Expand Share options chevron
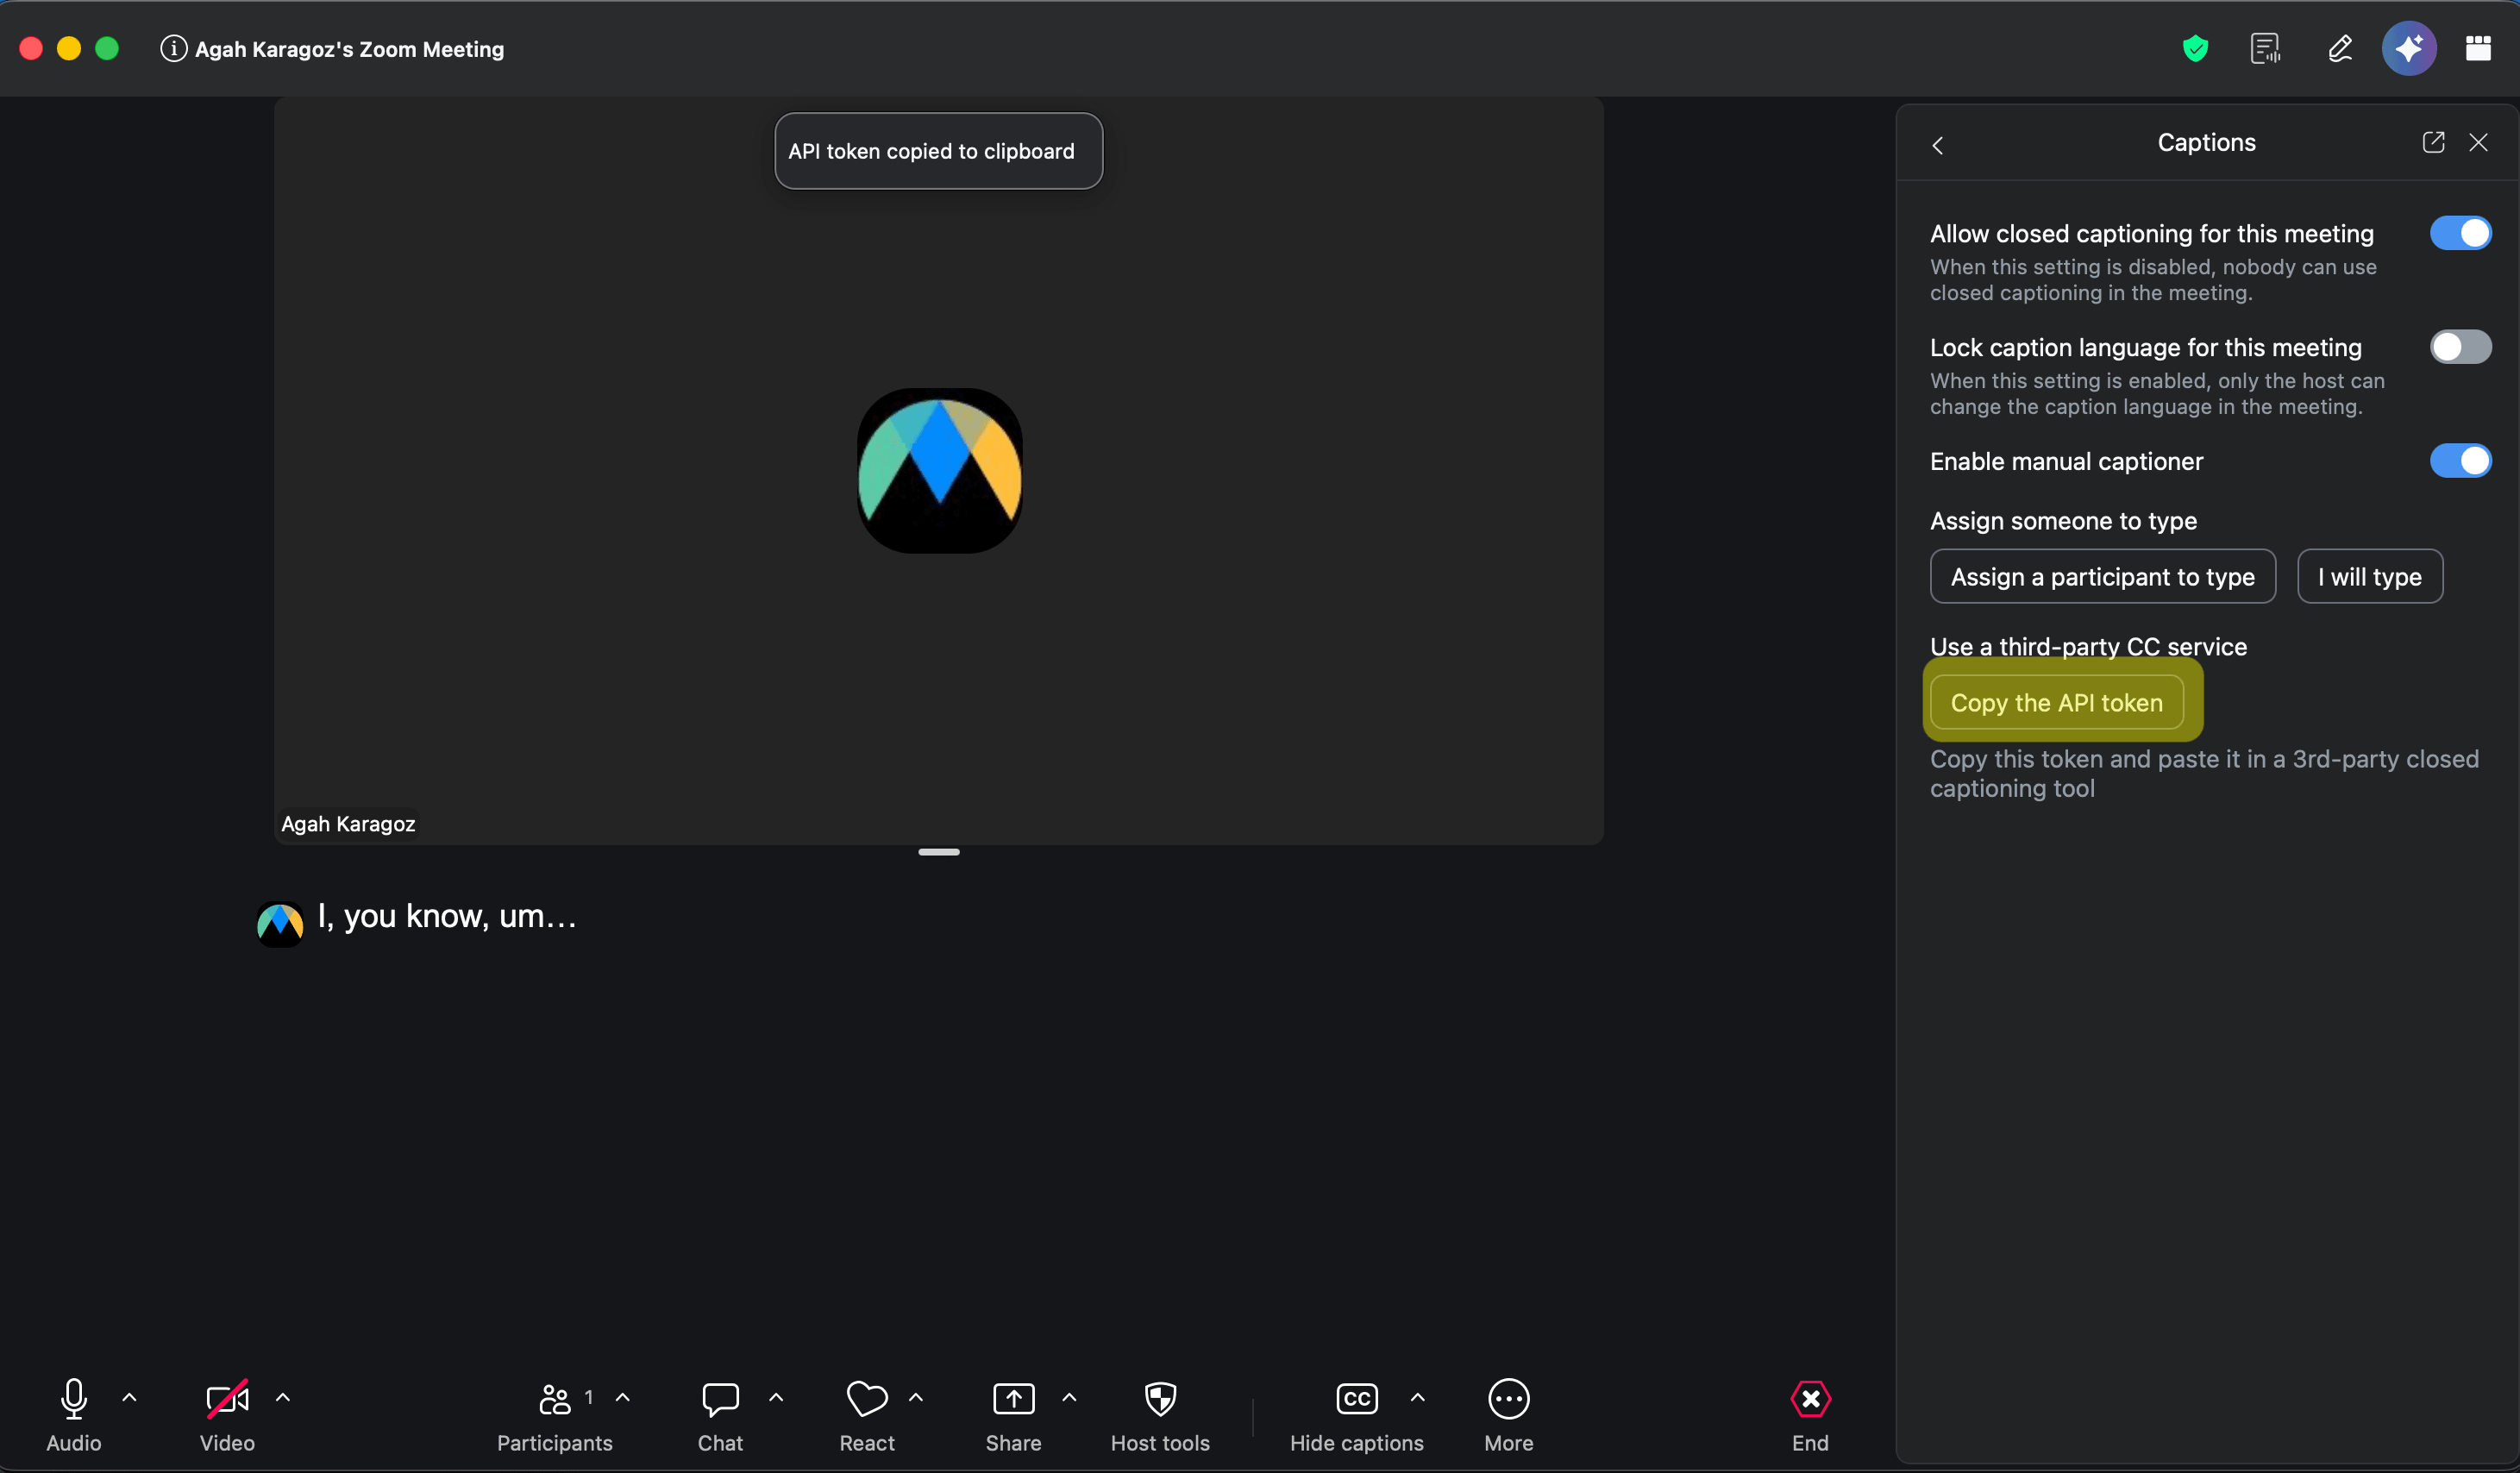 click(1069, 1397)
